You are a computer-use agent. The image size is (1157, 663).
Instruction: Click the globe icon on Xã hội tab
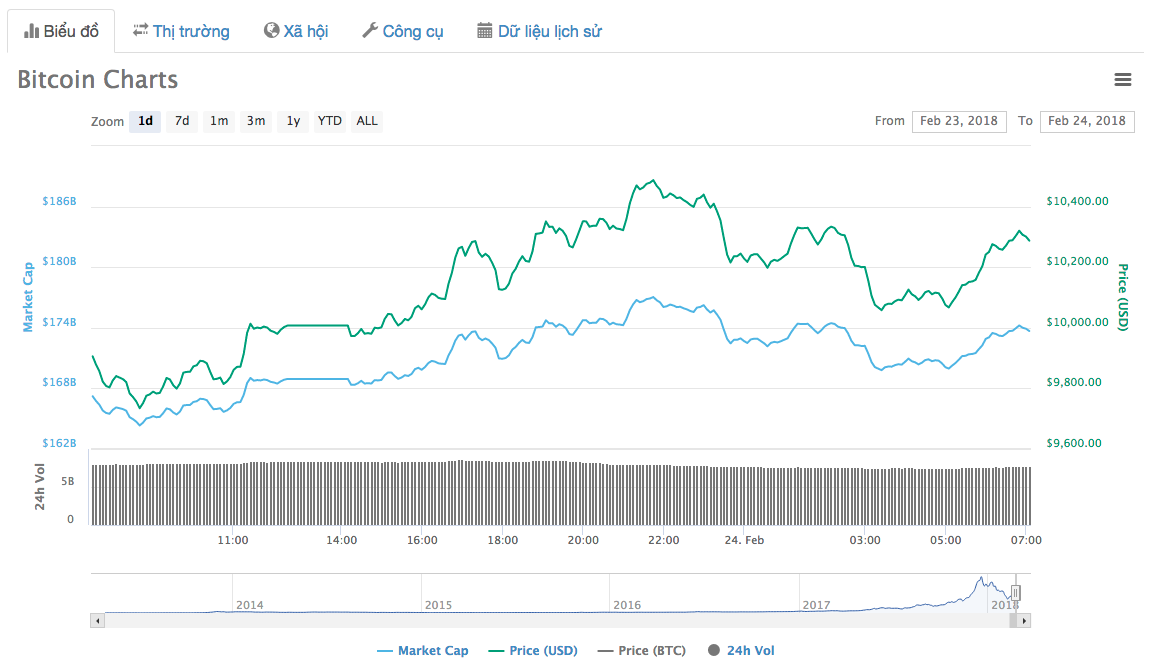coord(272,30)
